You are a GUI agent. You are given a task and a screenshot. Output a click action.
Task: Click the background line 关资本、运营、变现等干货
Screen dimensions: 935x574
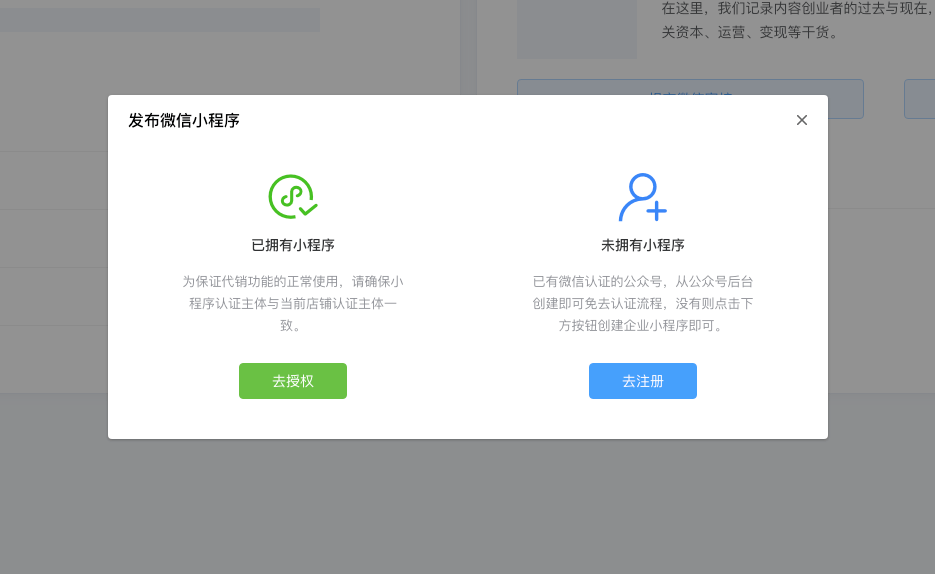tap(750, 32)
